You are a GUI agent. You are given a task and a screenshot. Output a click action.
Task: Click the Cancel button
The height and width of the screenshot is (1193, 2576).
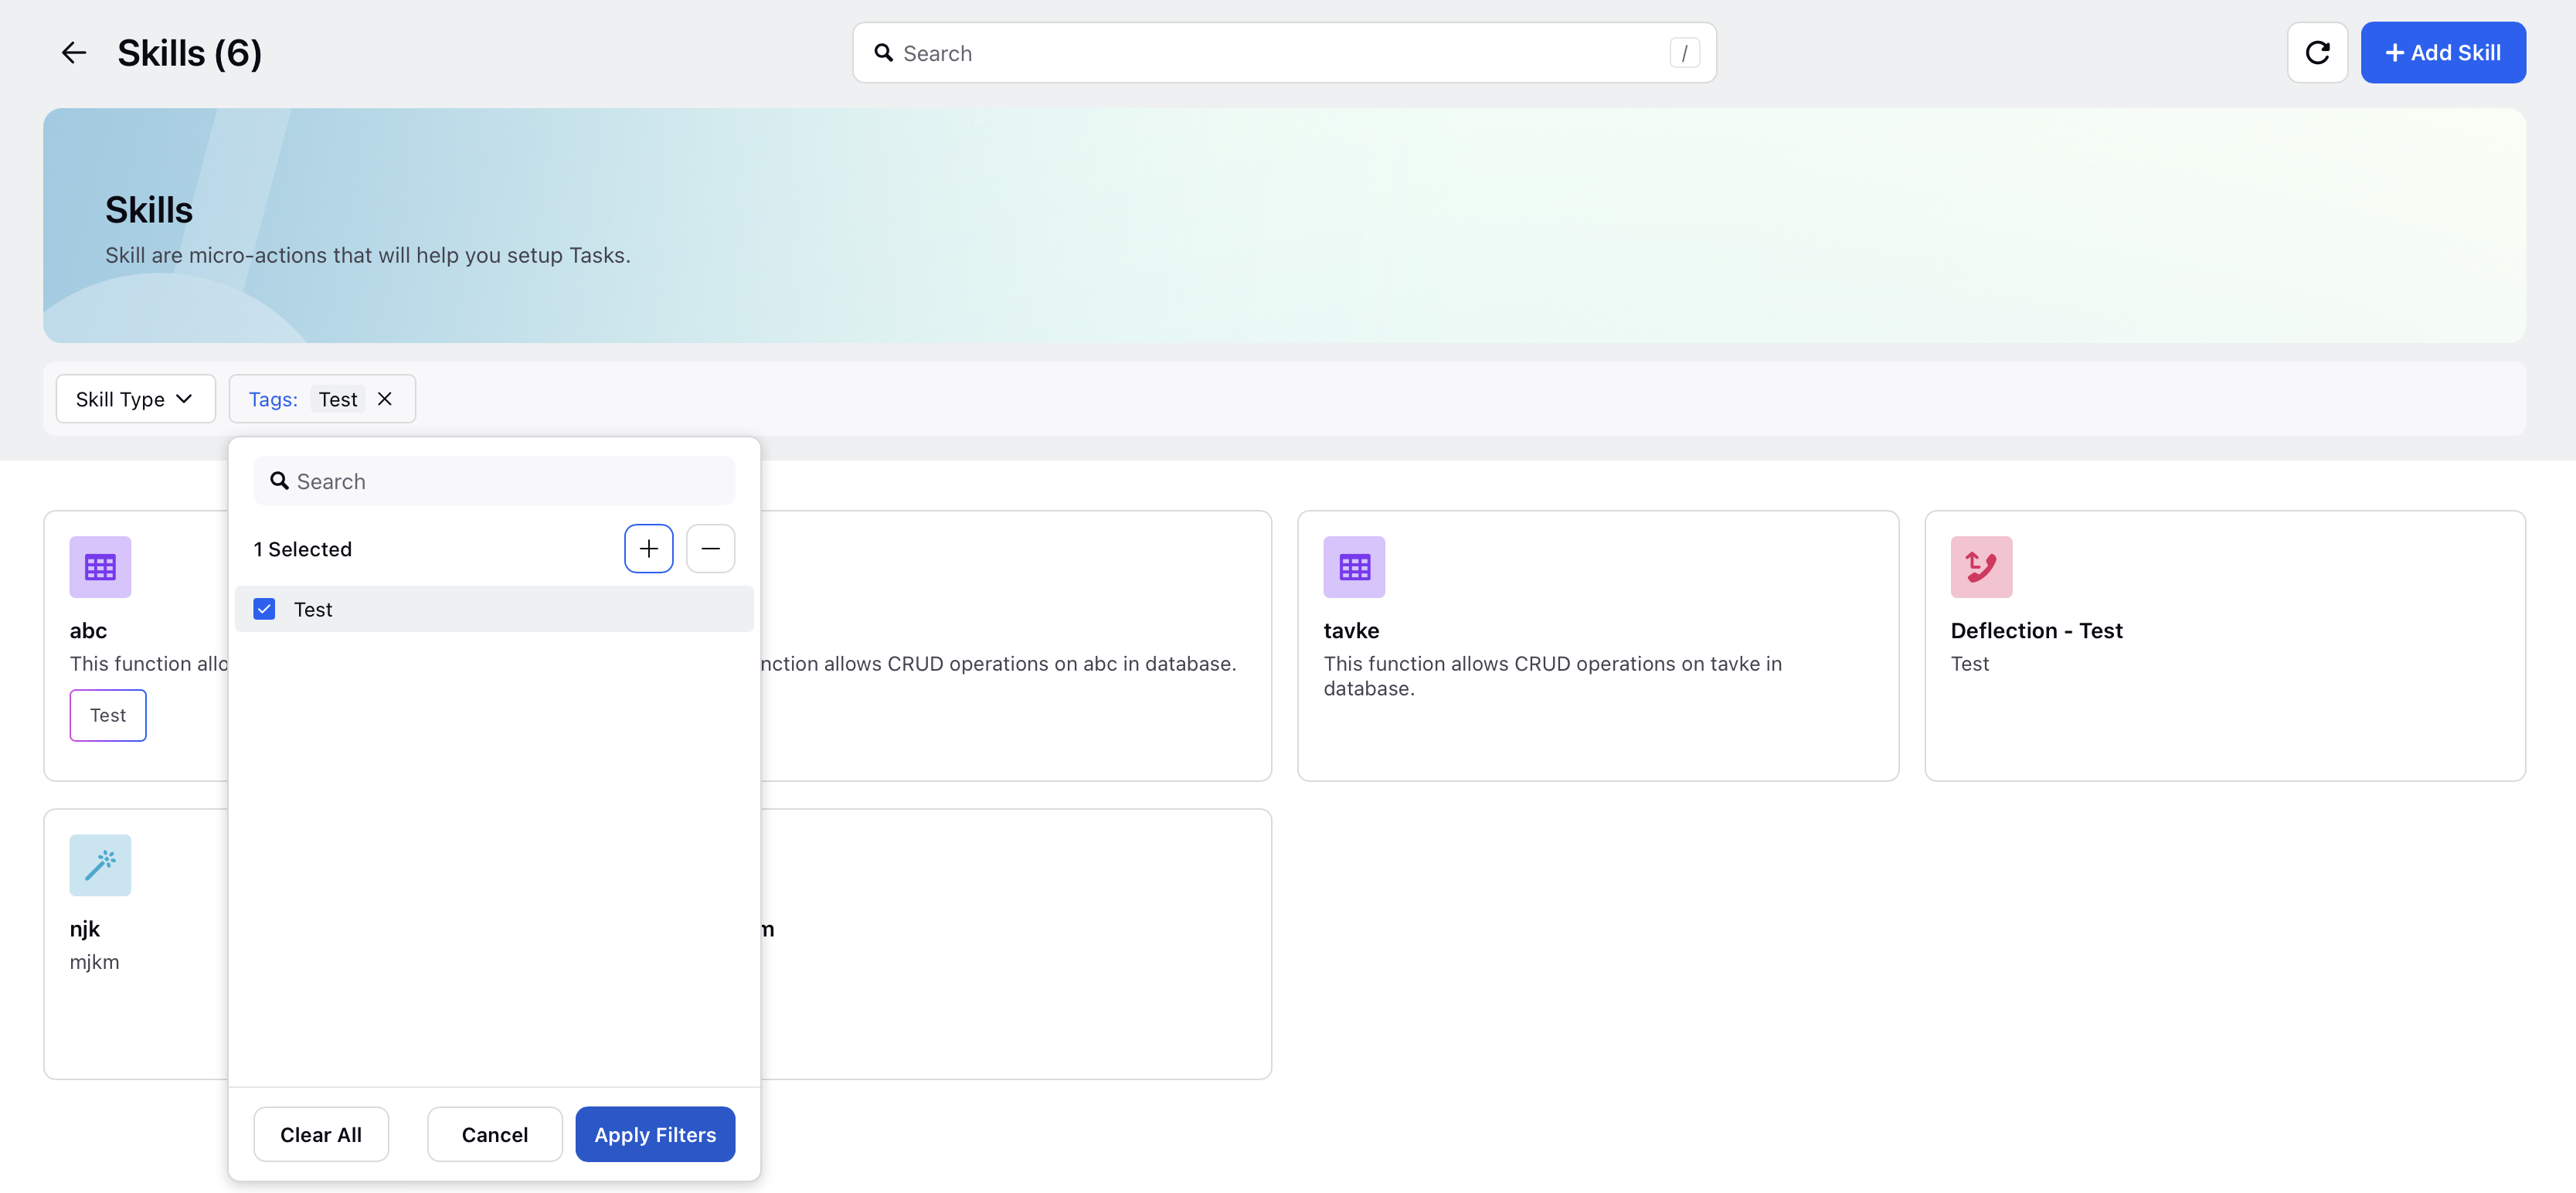(495, 1134)
